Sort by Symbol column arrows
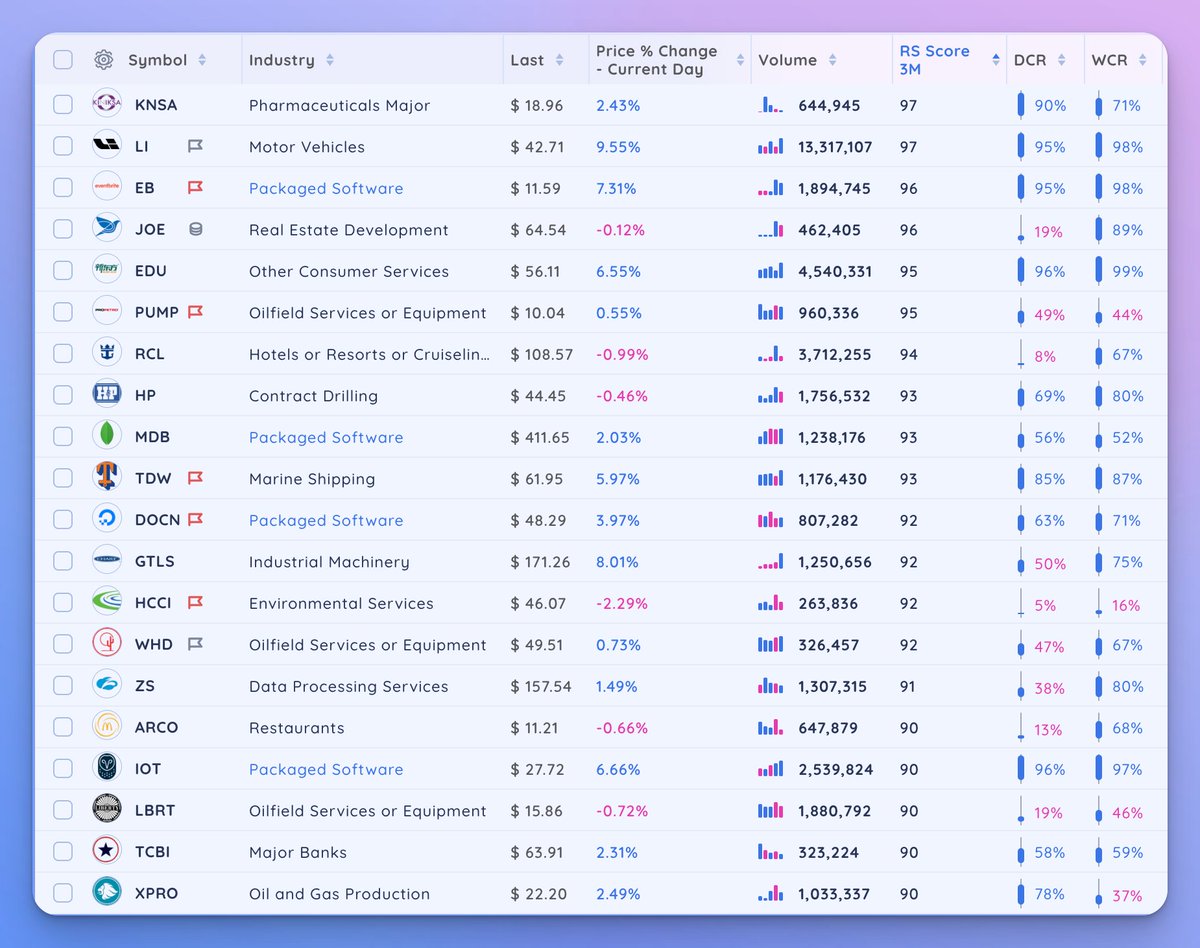This screenshot has height=948, width=1200. [x=202, y=60]
